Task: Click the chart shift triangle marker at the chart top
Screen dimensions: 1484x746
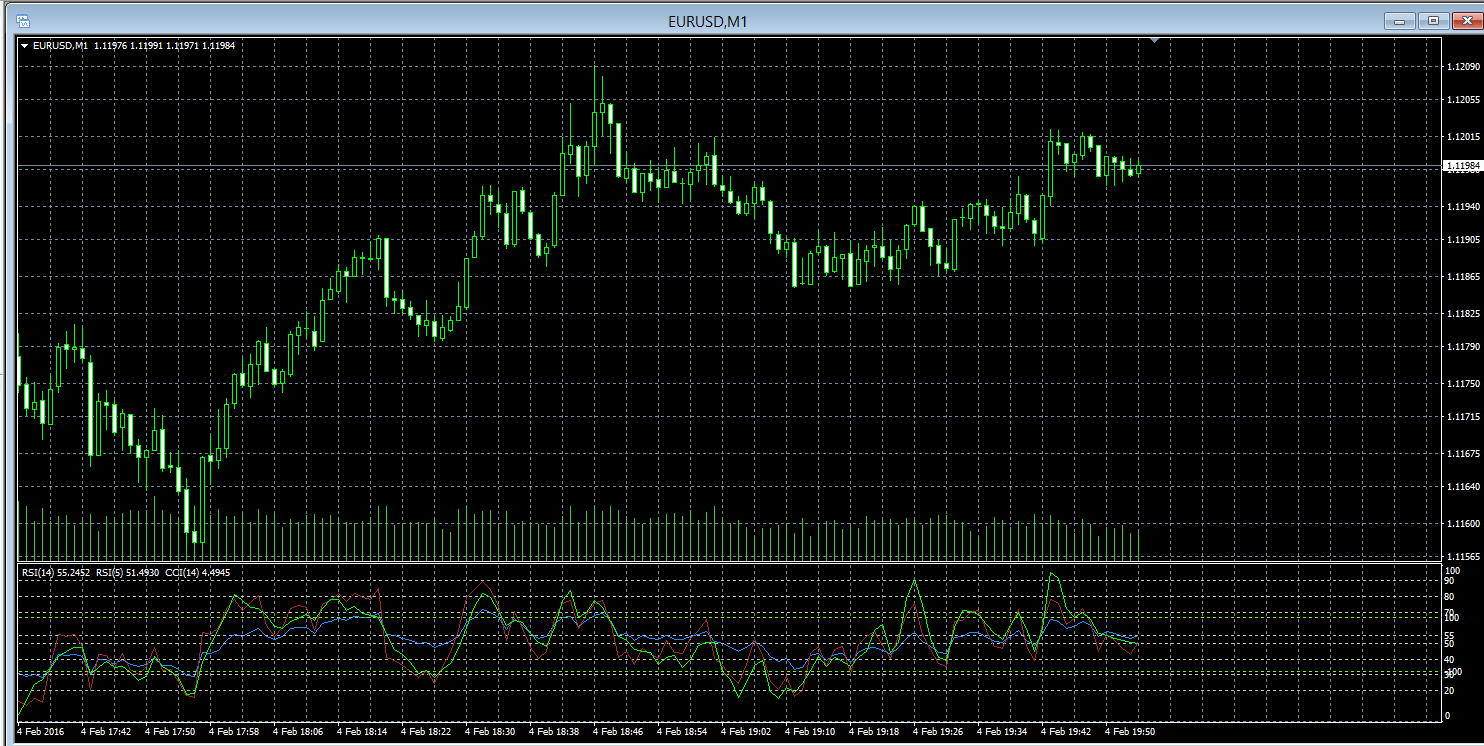Action: pyautogui.click(x=1155, y=41)
